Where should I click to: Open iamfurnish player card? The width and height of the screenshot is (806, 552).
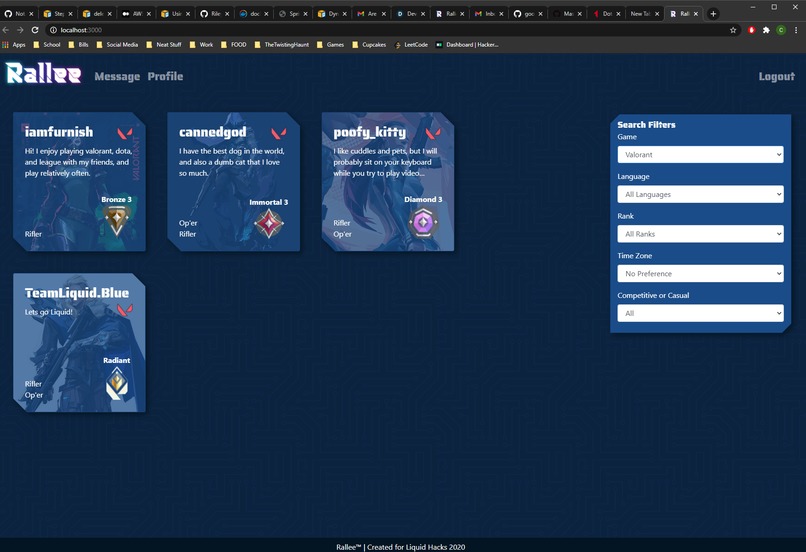[79, 181]
